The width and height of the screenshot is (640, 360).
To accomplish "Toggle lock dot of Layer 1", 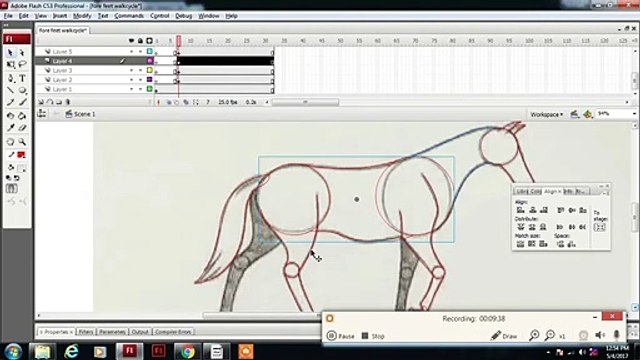I will 140,89.
